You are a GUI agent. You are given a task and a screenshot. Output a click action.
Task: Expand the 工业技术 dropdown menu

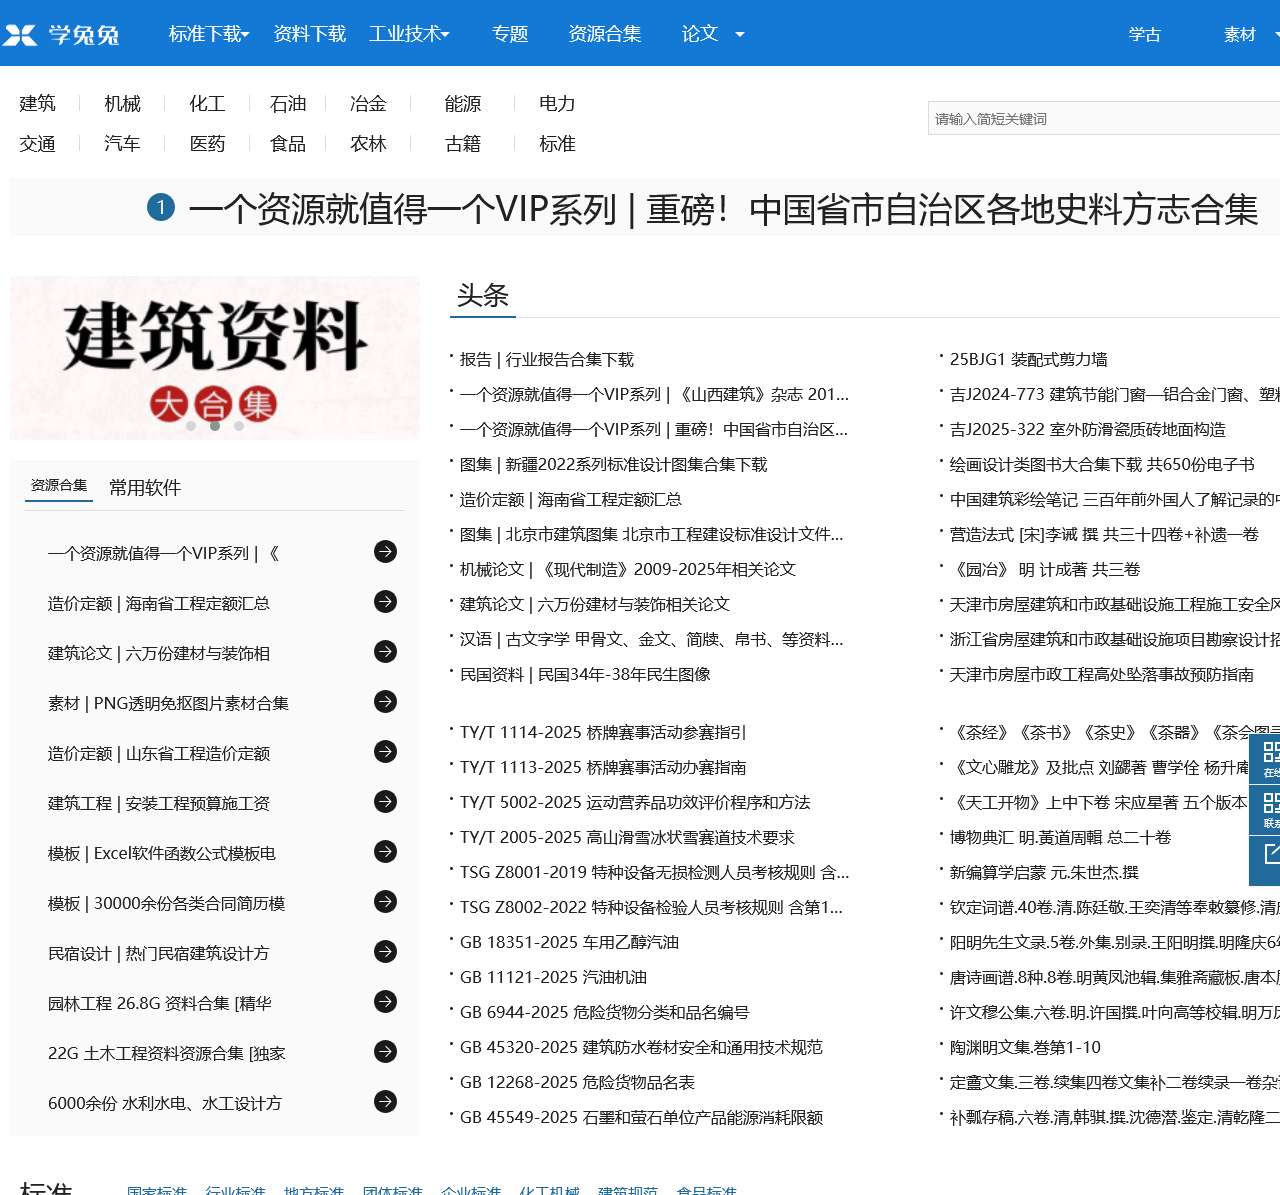click(x=409, y=34)
